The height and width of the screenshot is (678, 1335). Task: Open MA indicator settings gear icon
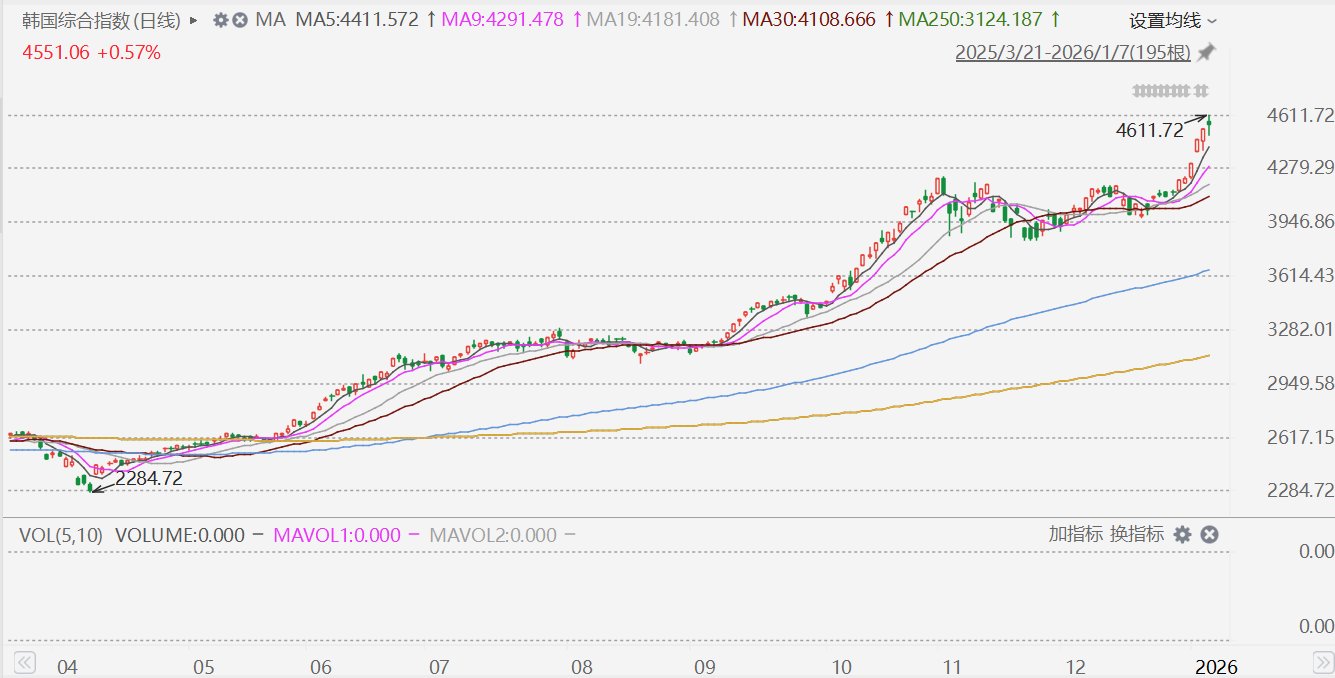221,20
